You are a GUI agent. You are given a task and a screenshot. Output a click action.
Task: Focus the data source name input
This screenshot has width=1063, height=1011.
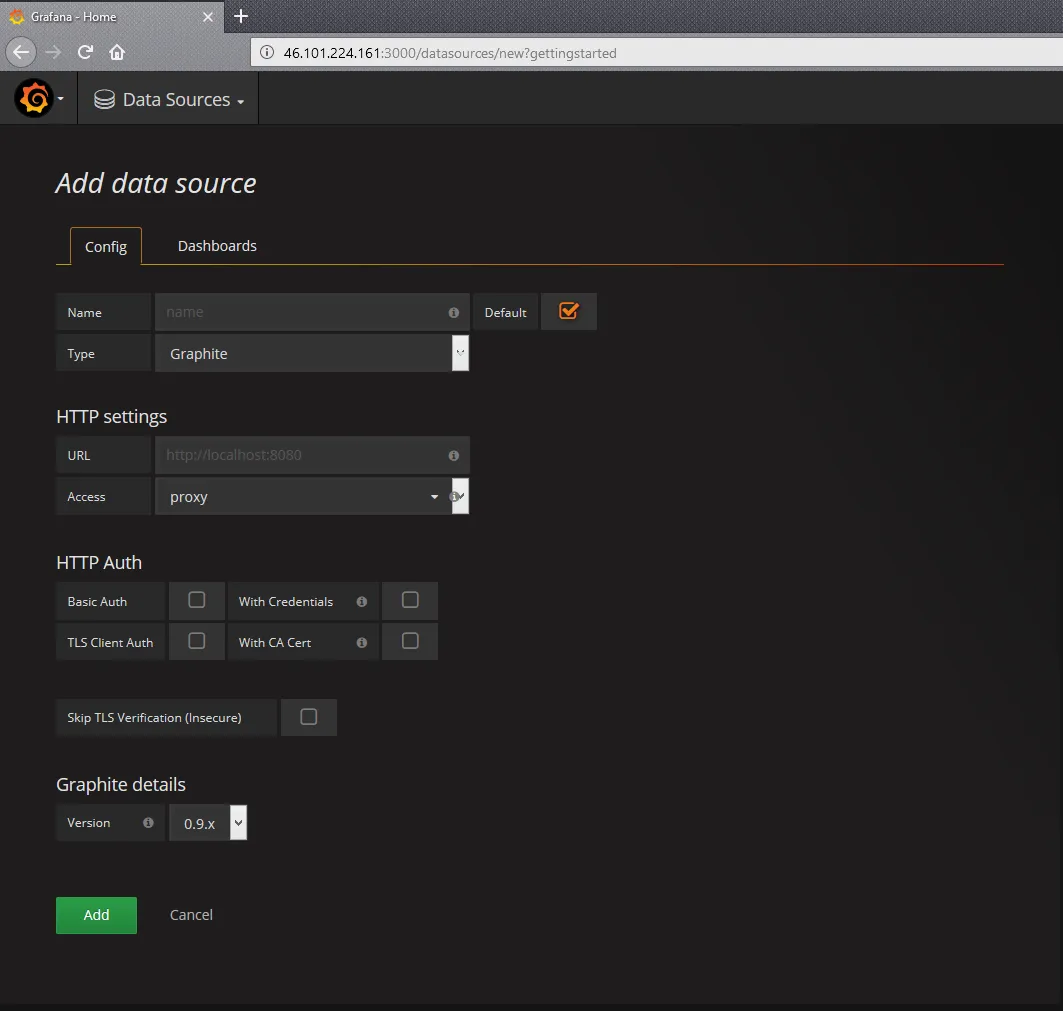click(312, 312)
